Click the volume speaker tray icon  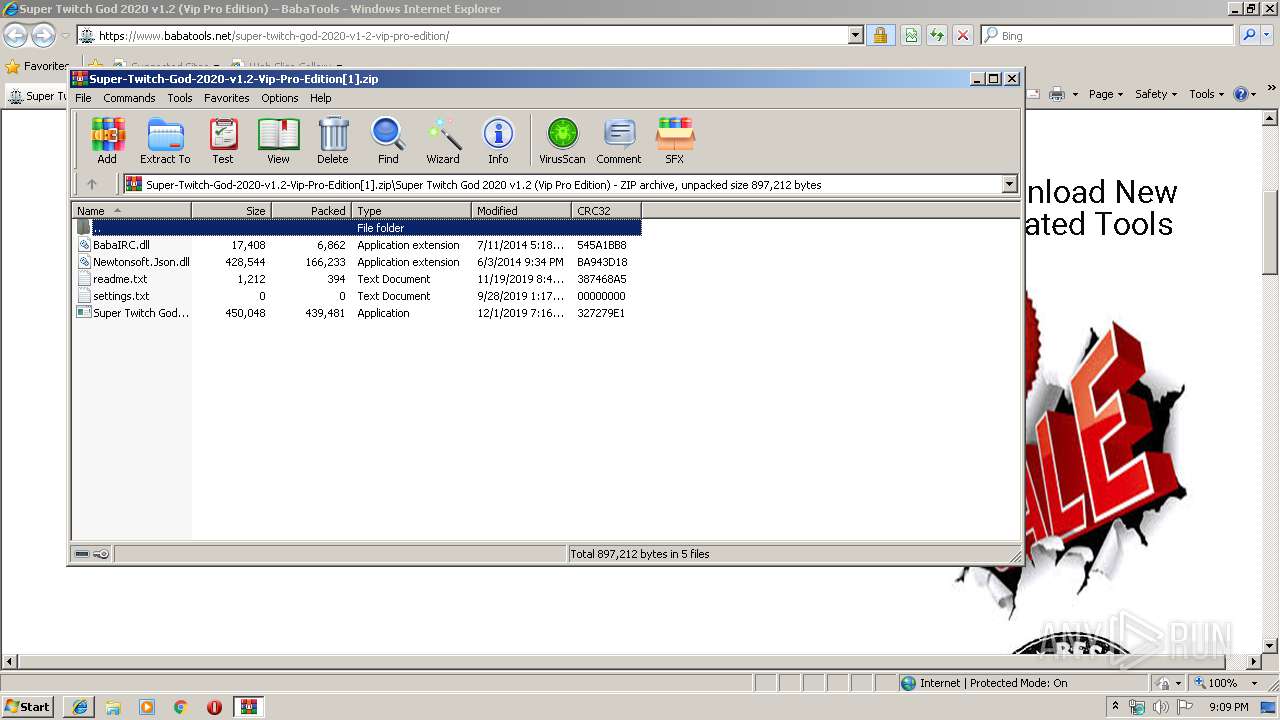tap(1161, 707)
